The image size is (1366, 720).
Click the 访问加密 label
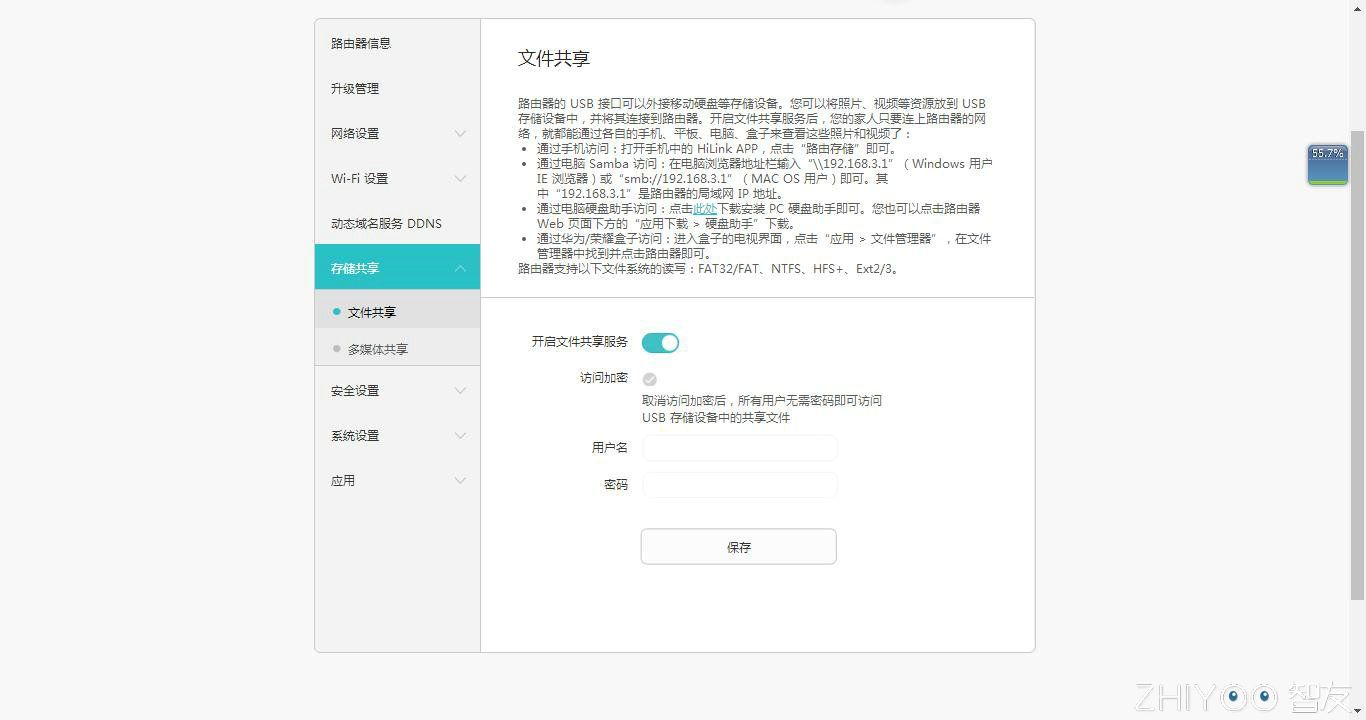point(604,378)
